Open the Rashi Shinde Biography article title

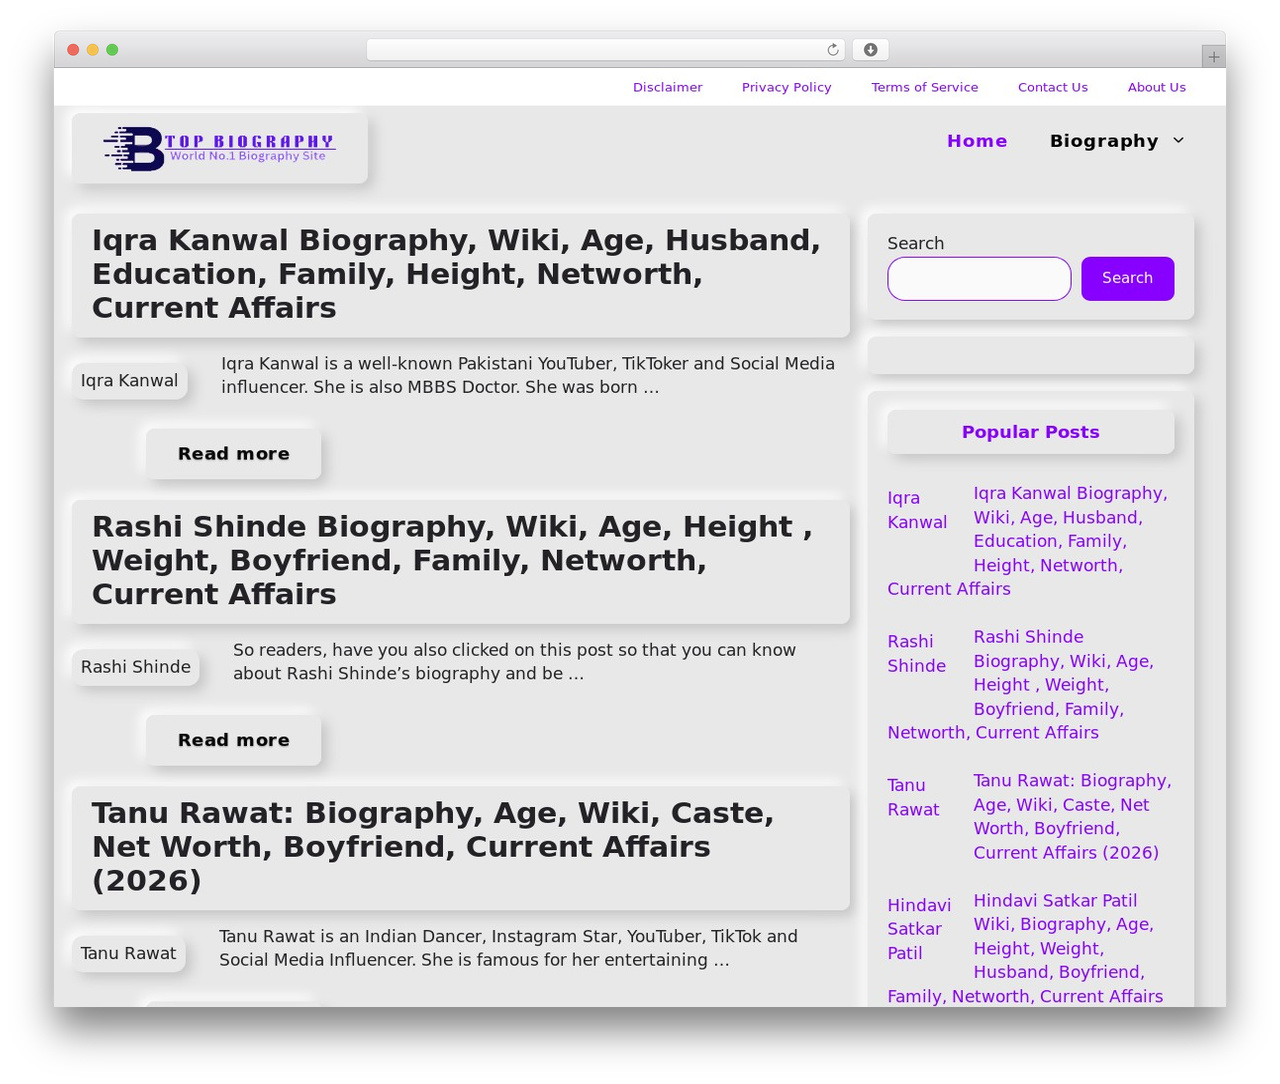[x=452, y=560]
